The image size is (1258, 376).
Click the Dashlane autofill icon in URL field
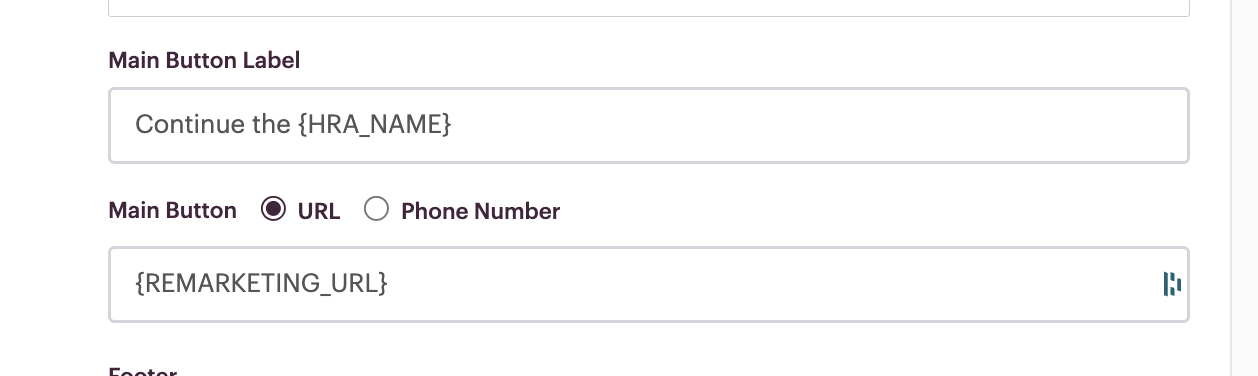point(1172,284)
